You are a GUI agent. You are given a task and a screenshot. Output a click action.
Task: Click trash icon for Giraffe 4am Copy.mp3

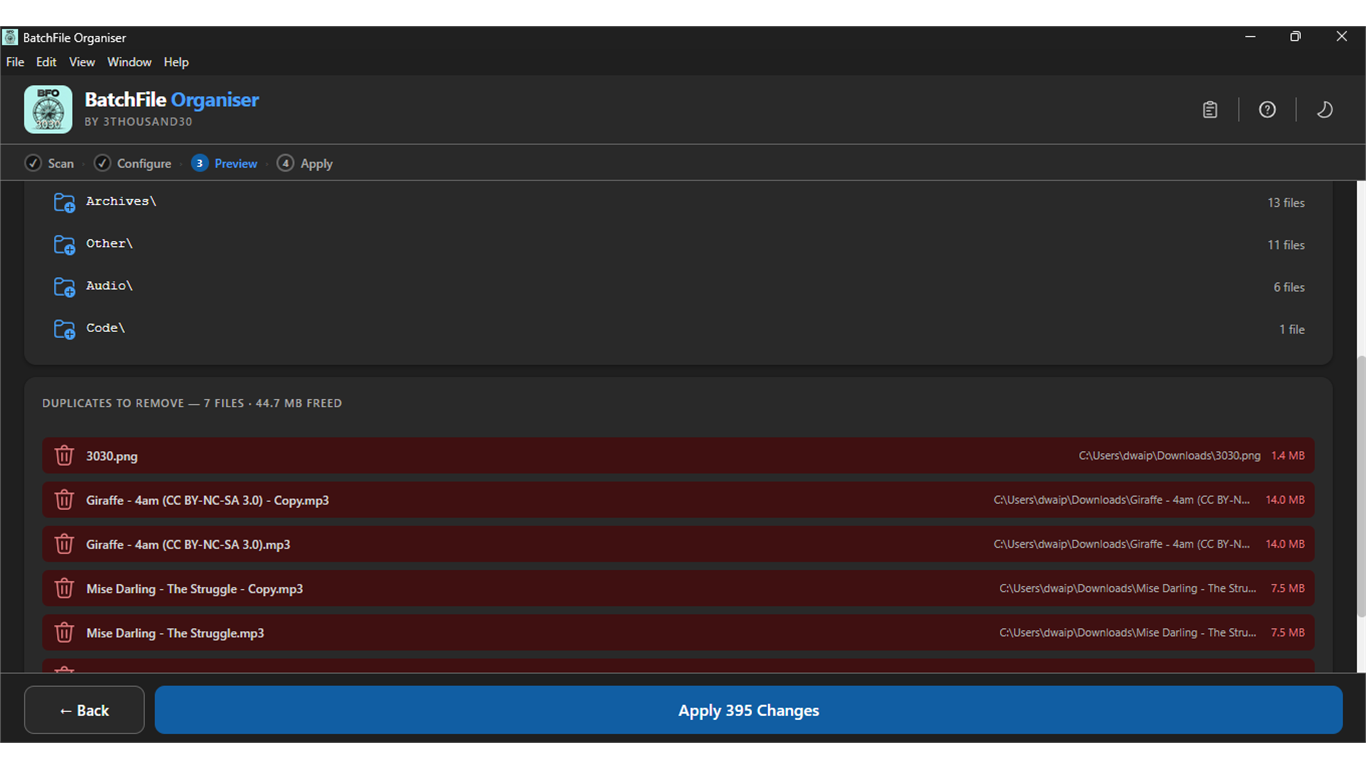coord(64,500)
